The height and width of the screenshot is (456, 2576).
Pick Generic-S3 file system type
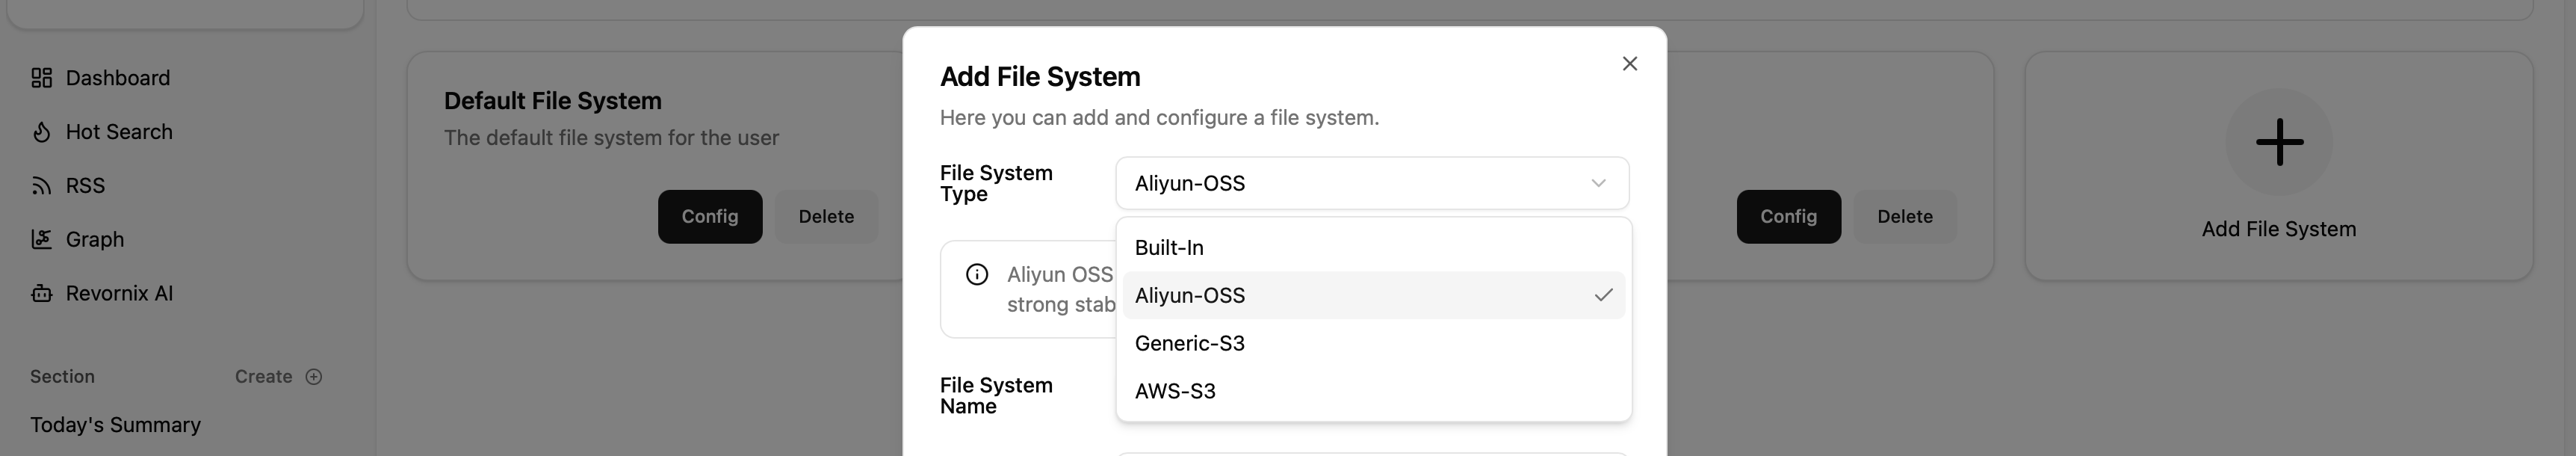(1189, 344)
